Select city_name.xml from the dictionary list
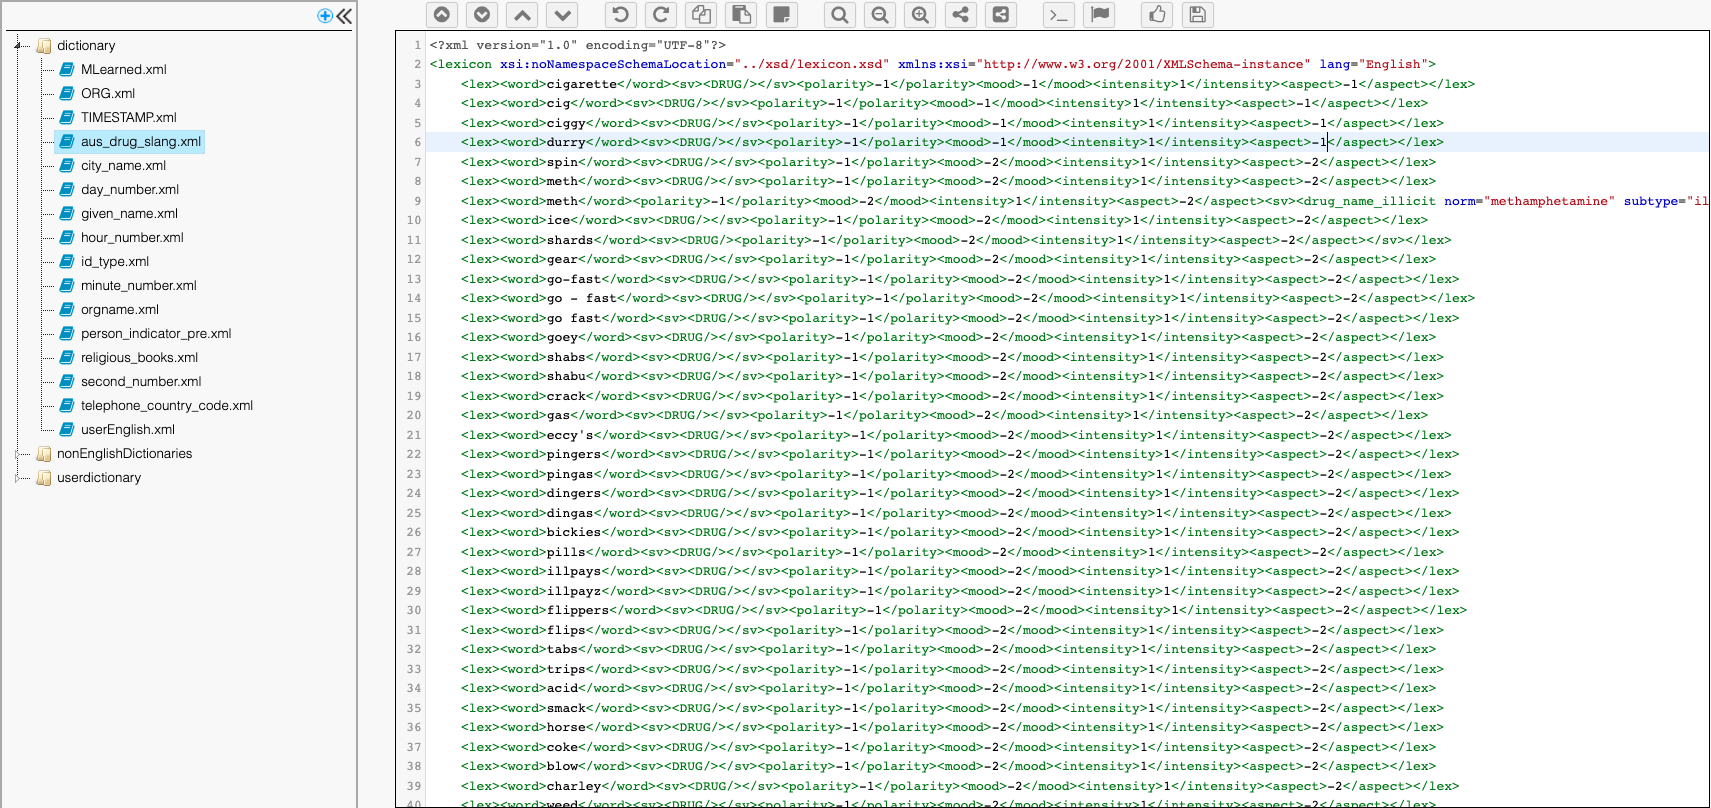The image size is (1711, 808). pos(123,166)
